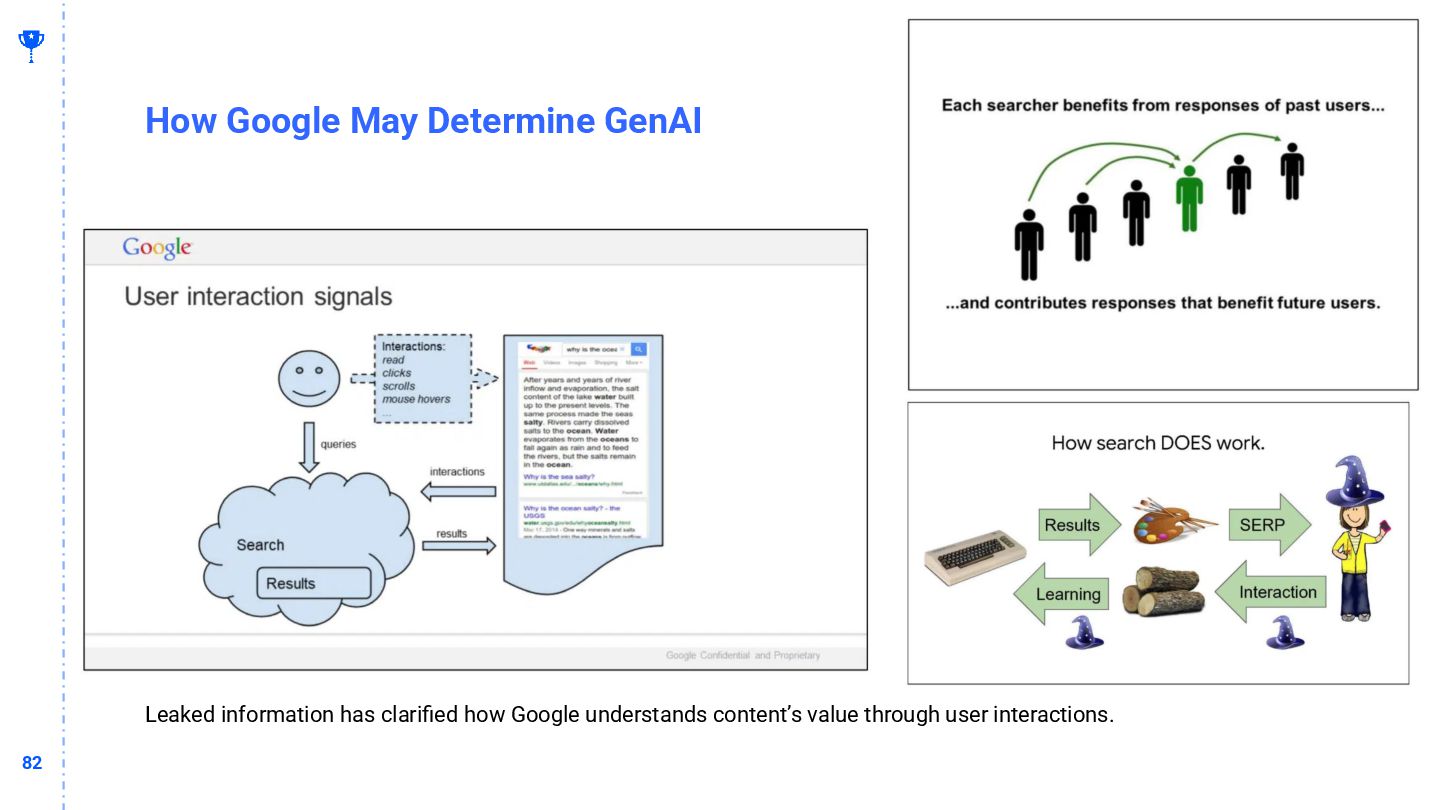Click the green Learning arrow
Screen dimensions: 1440x810
tap(1061, 593)
